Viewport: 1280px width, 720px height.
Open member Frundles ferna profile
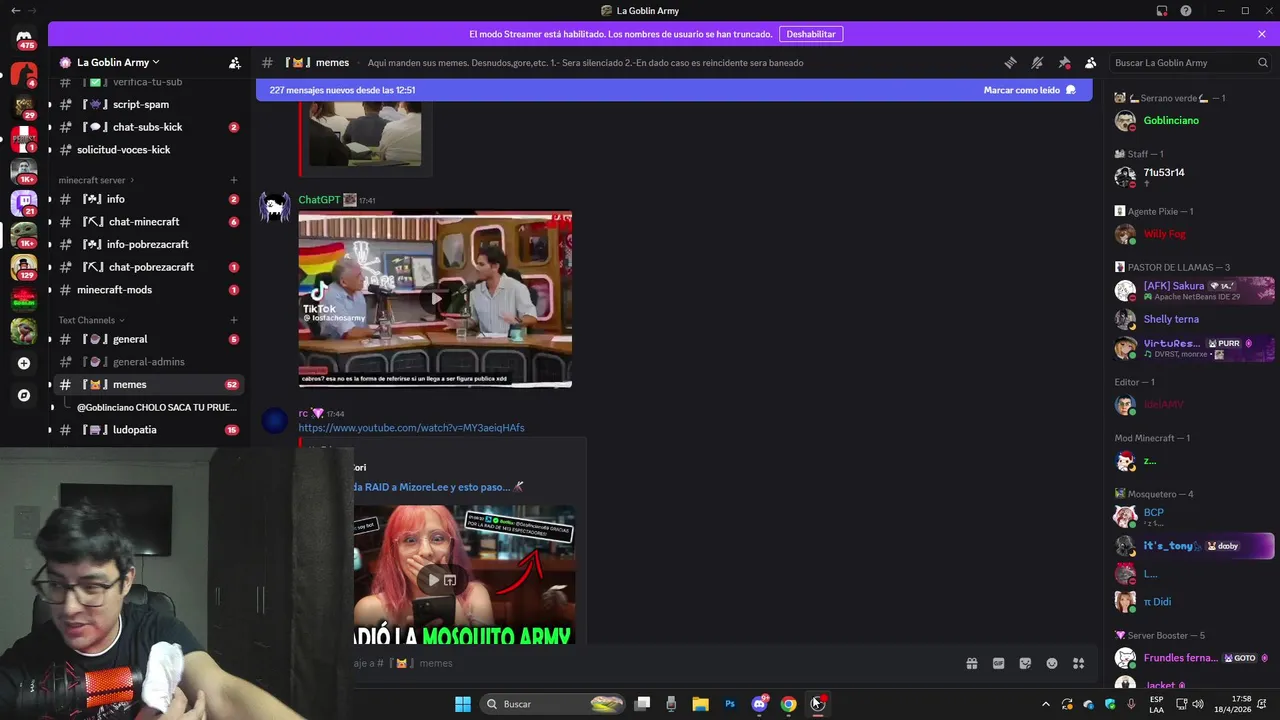(x=1192, y=658)
